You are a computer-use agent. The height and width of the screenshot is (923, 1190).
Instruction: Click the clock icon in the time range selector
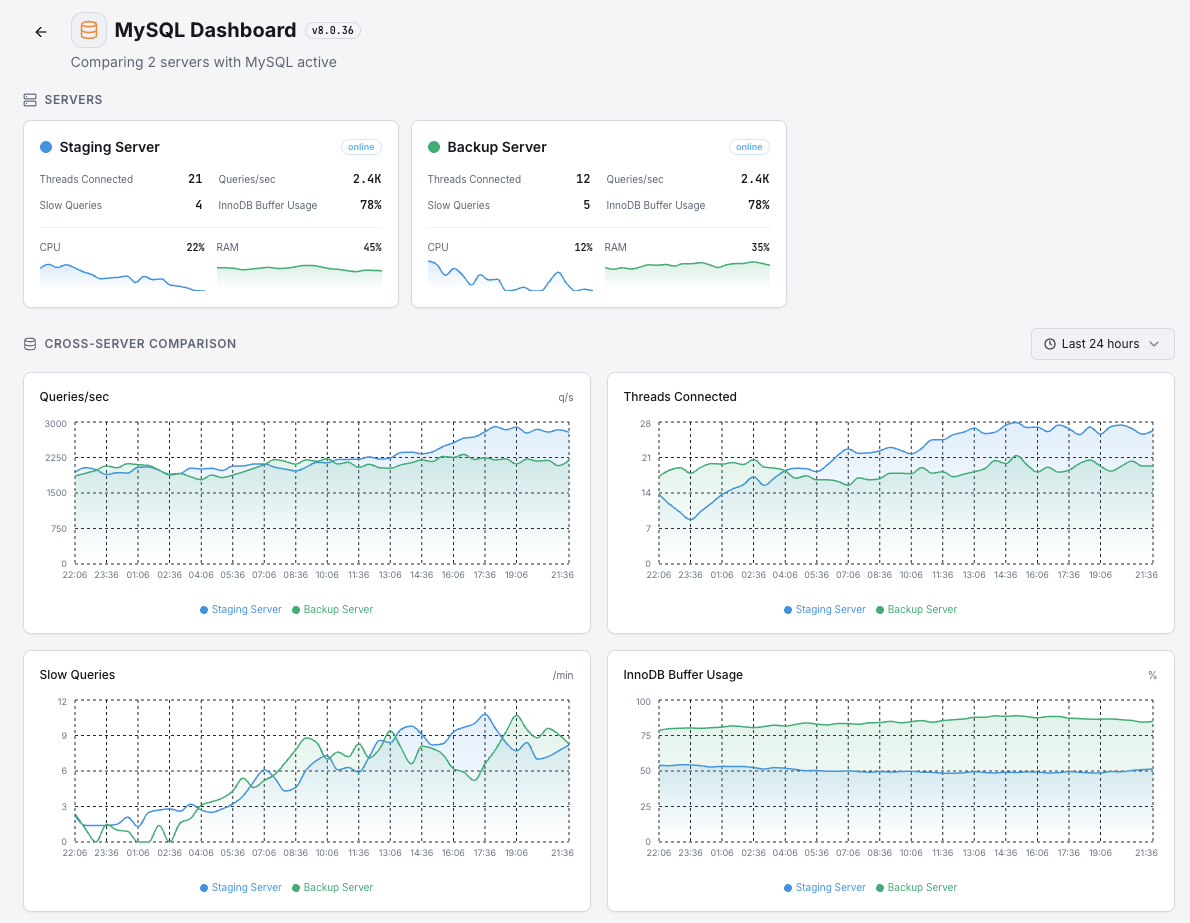[1051, 344]
